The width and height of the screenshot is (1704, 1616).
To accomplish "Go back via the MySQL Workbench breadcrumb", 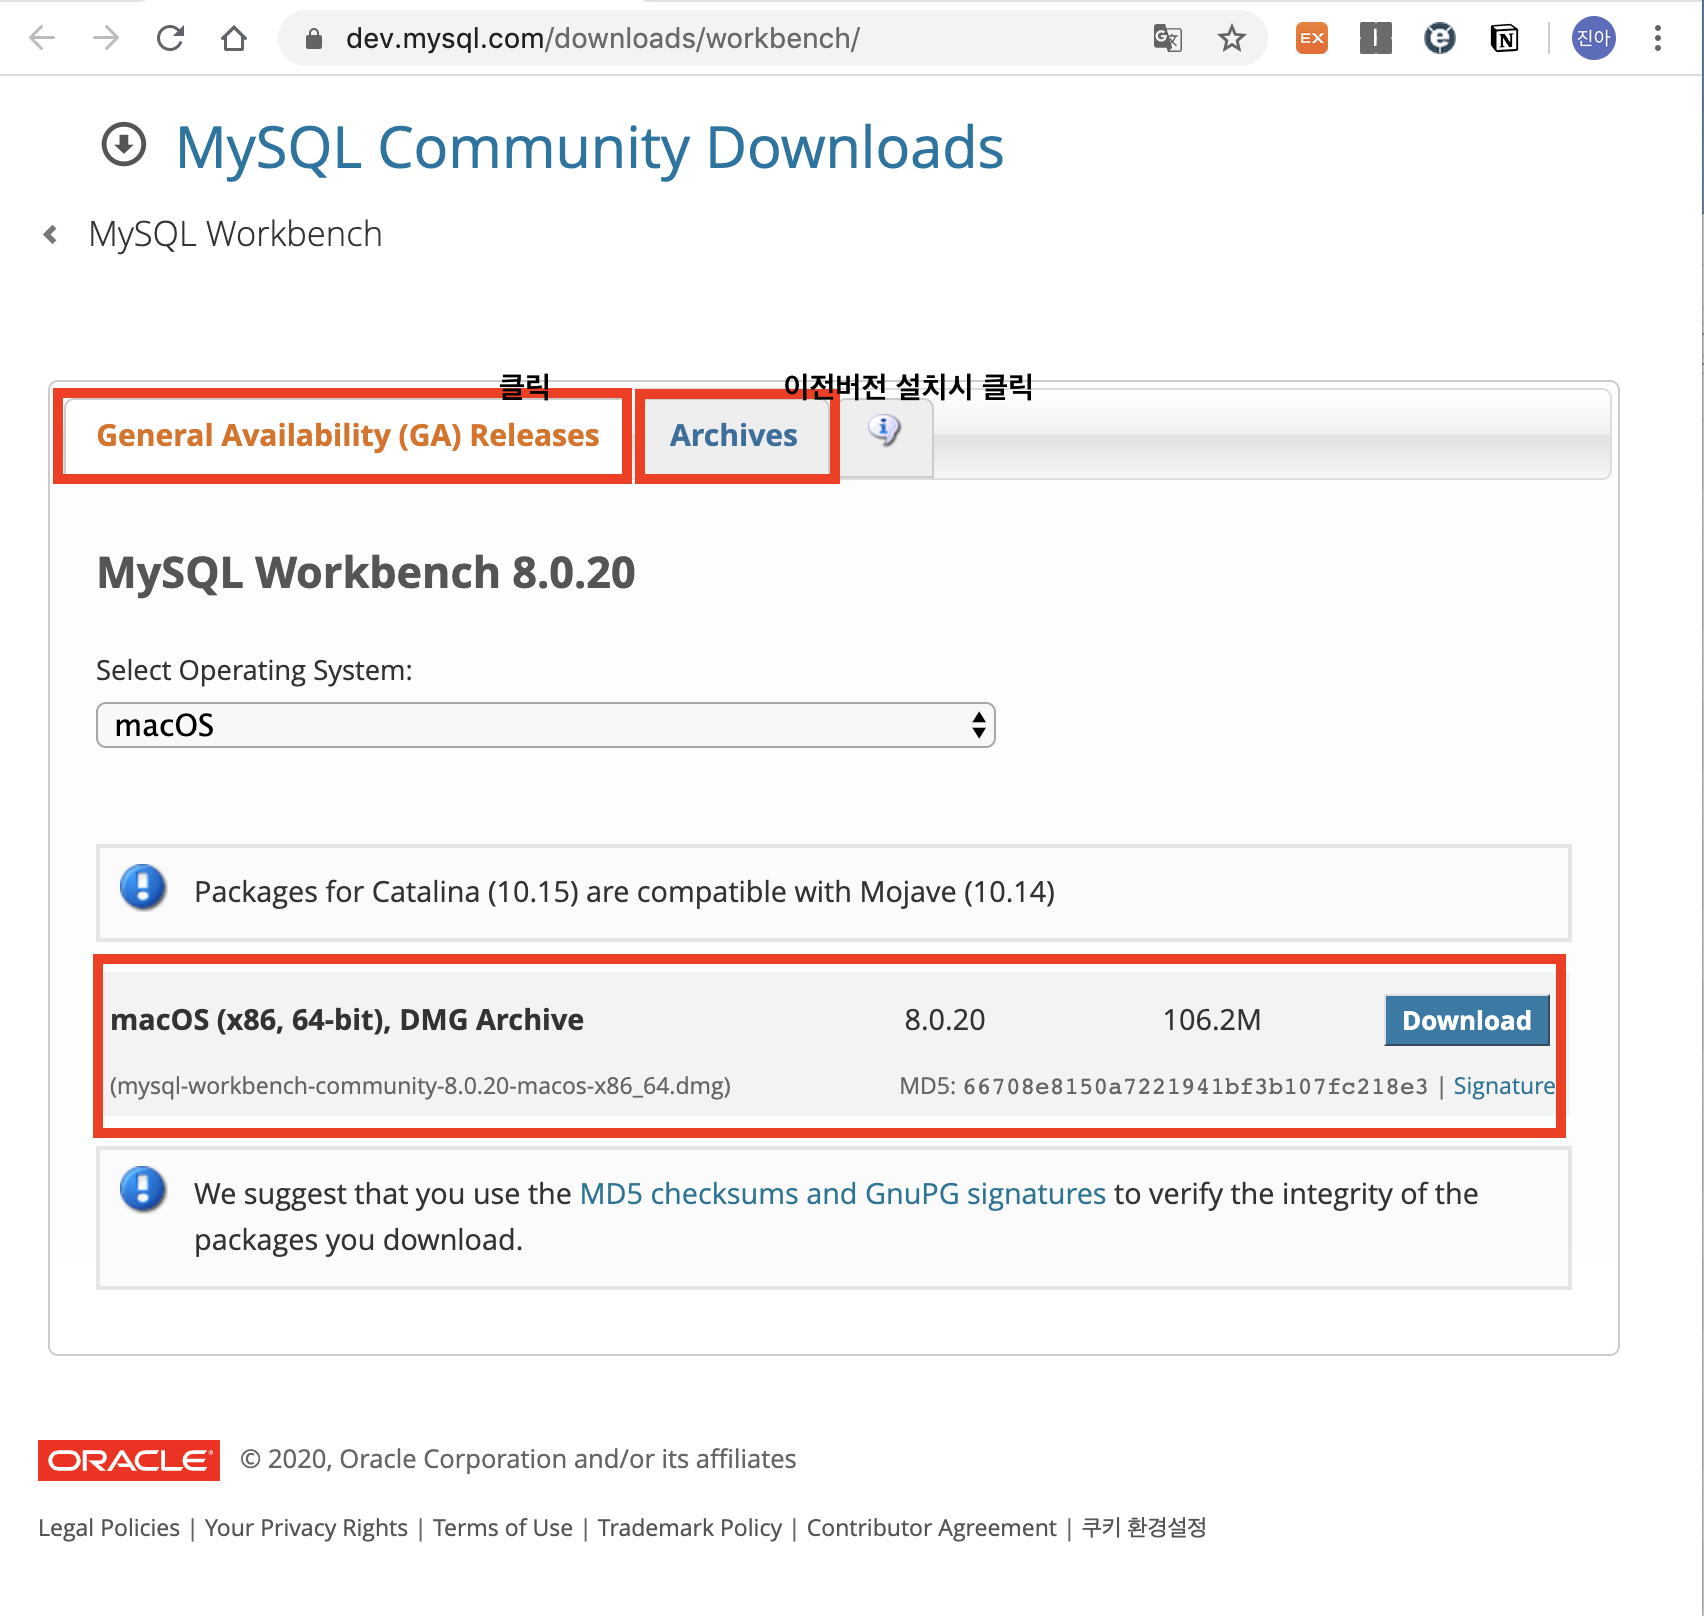I will [235, 235].
